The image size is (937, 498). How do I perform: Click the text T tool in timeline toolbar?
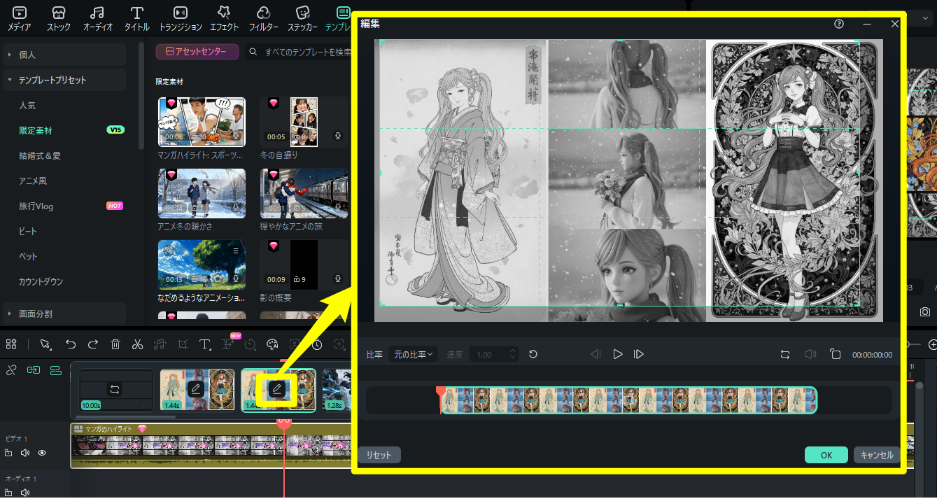[205, 344]
